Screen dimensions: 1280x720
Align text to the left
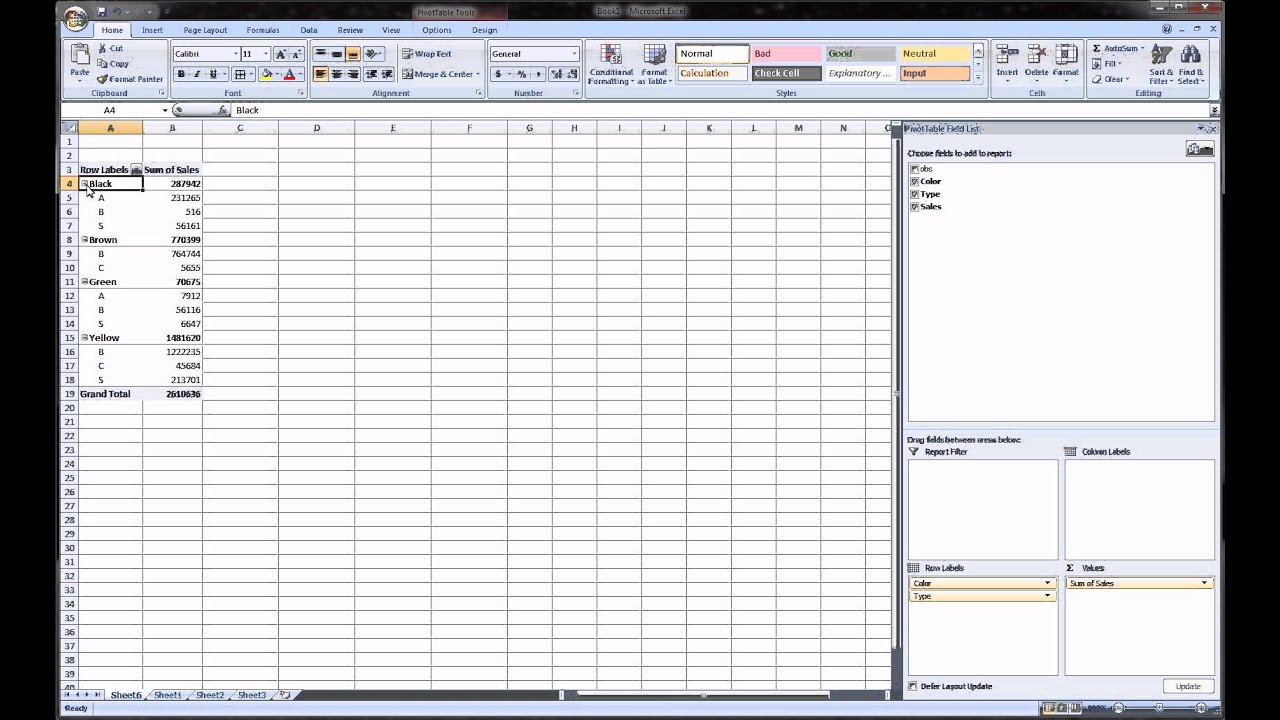tap(320, 74)
